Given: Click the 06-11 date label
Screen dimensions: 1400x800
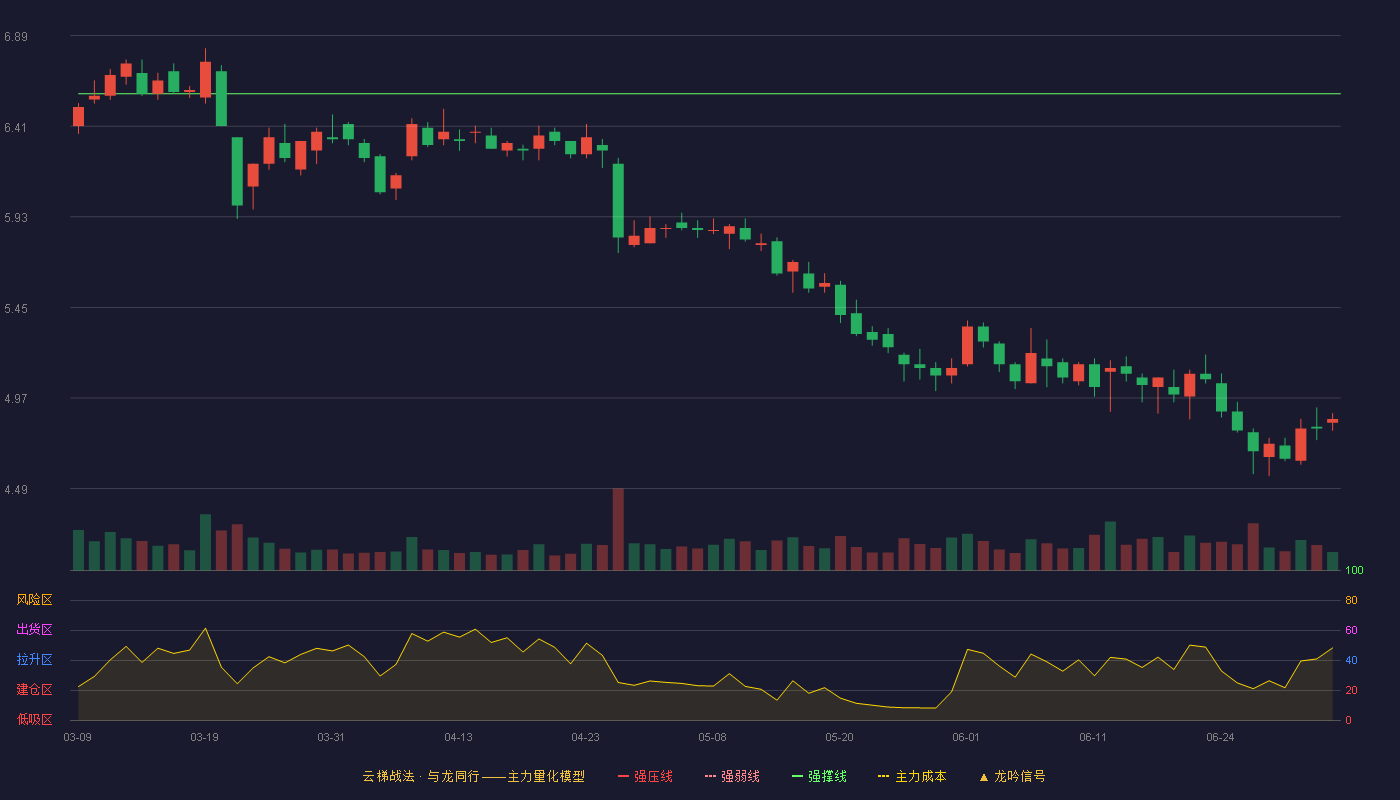Looking at the screenshot, I should pos(1094,738).
